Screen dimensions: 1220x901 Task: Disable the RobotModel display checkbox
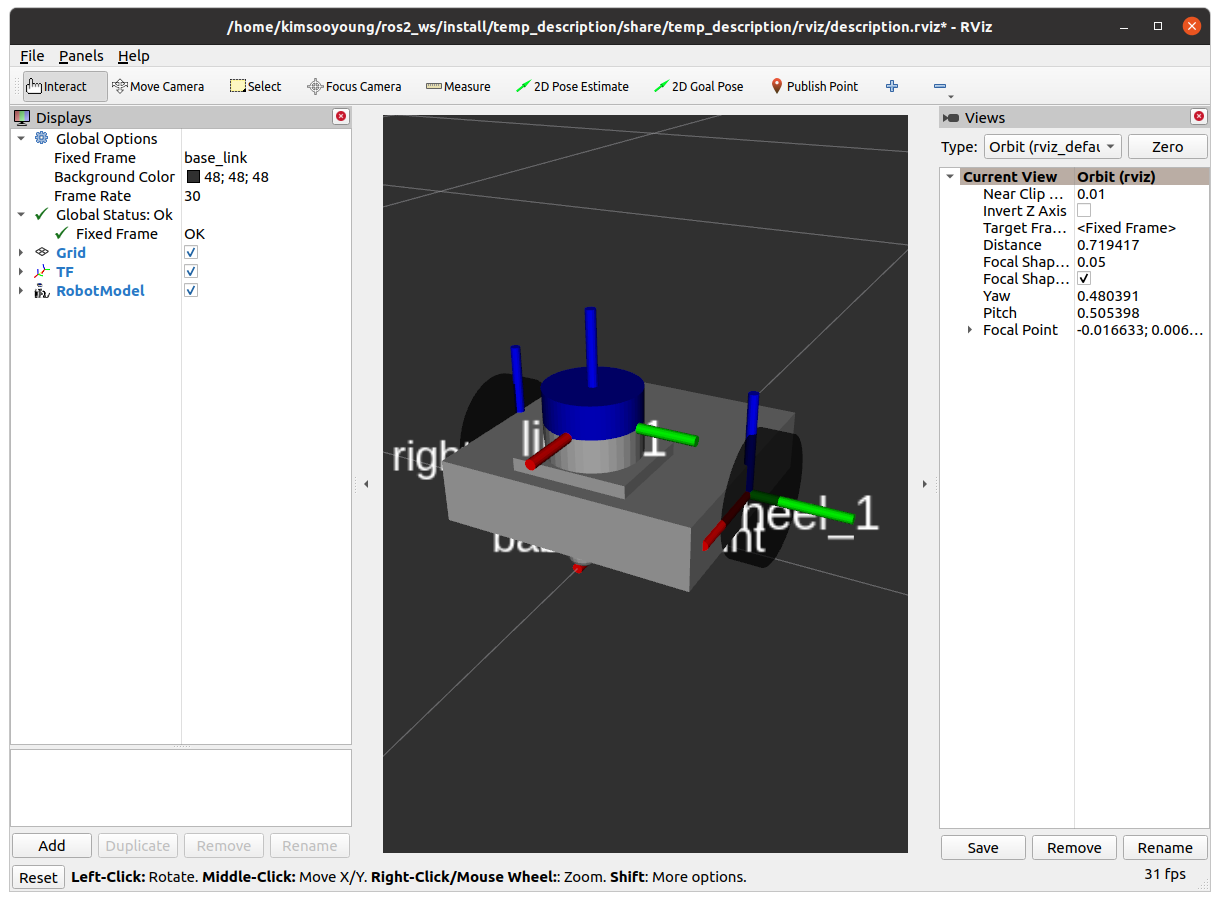(x=191, y=291)
